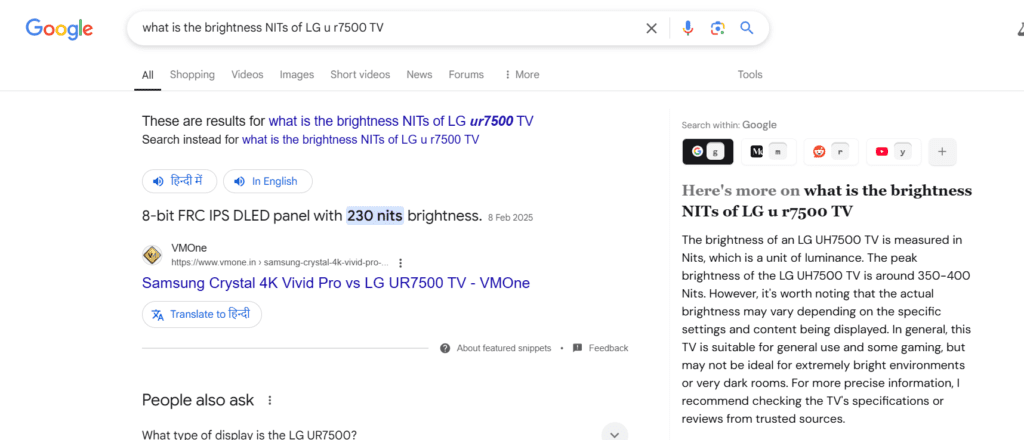Click the vmone.in URL breadcrumb
This screenshot has width=1024, height=440.
(280, 262)
